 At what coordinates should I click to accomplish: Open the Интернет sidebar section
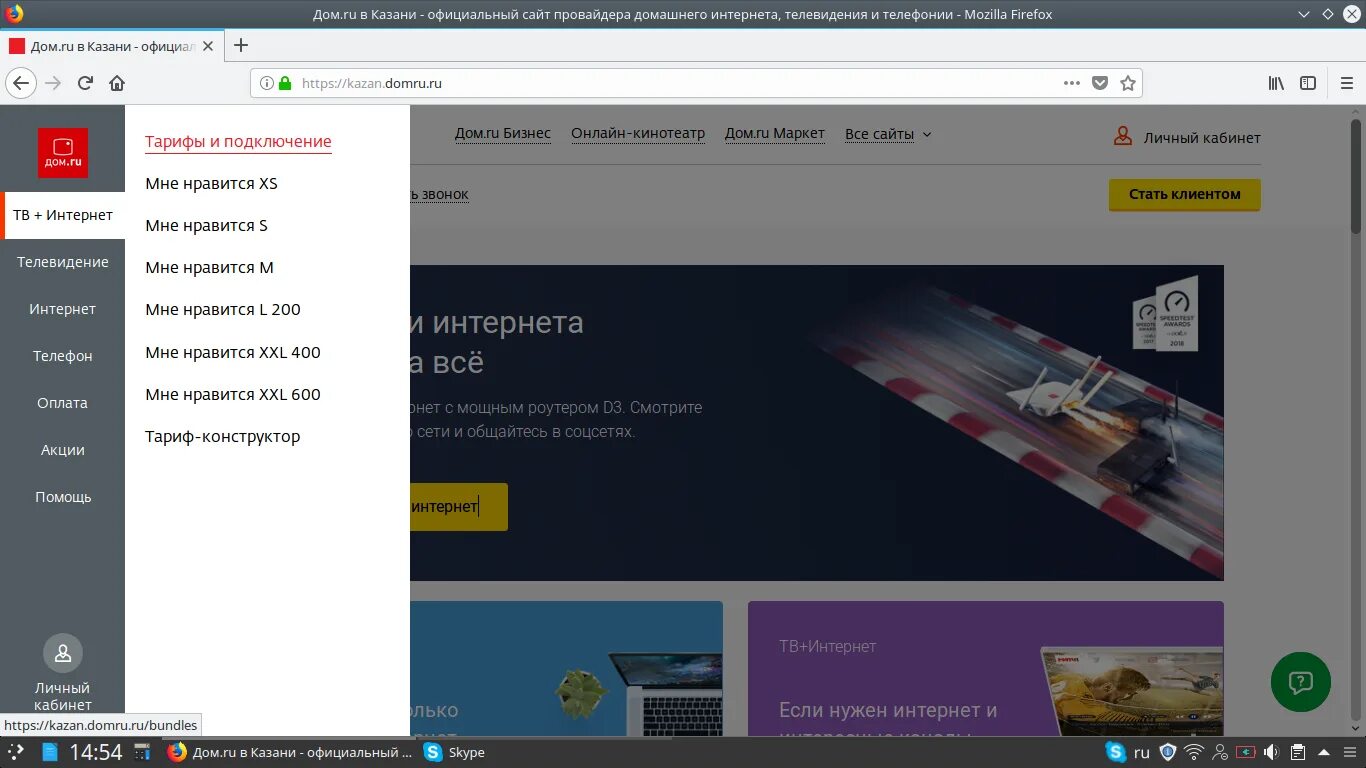(63, 309)
